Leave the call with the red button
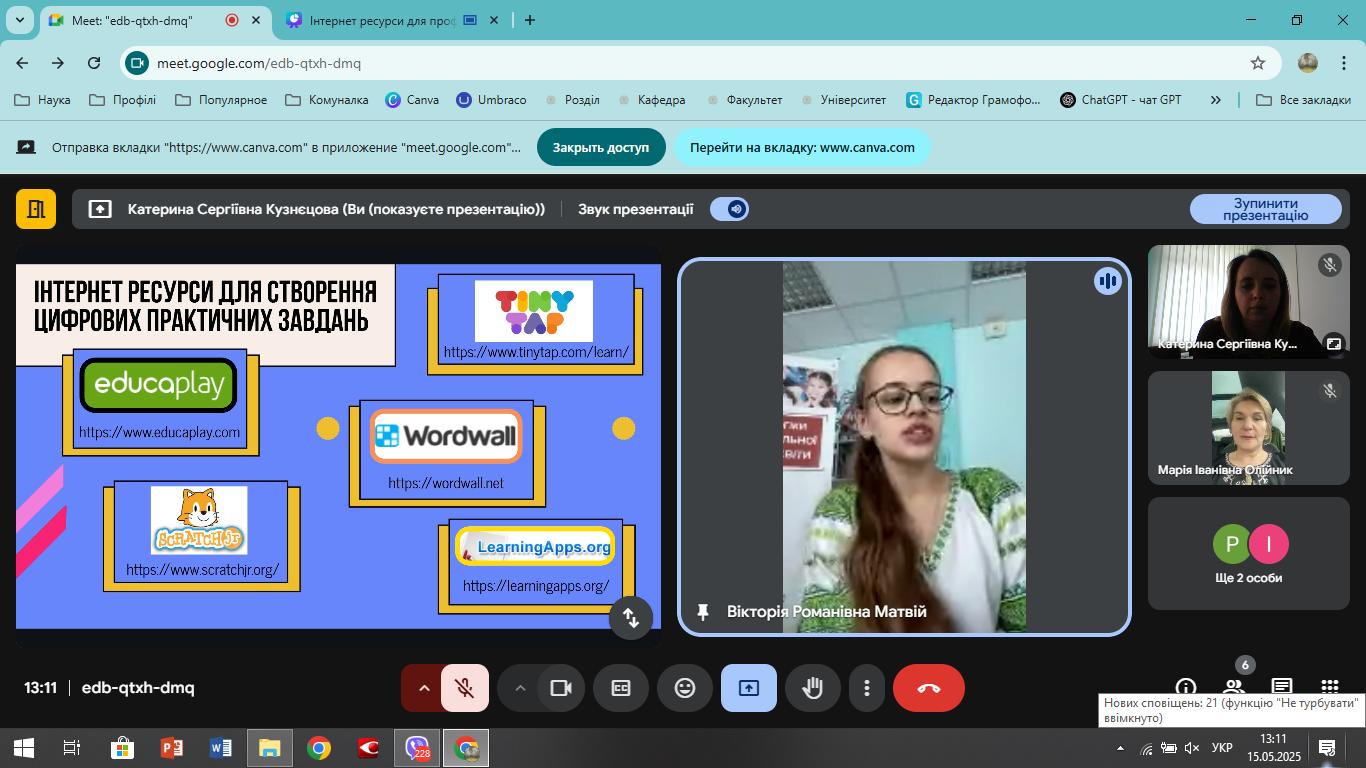This screenshot has width=1366, height=768. click(x=929, y=688)
